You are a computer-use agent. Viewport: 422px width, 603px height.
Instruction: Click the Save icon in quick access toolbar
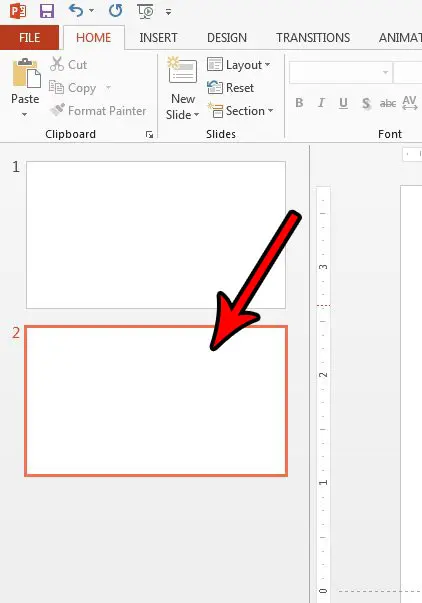(x=47, y=11)
